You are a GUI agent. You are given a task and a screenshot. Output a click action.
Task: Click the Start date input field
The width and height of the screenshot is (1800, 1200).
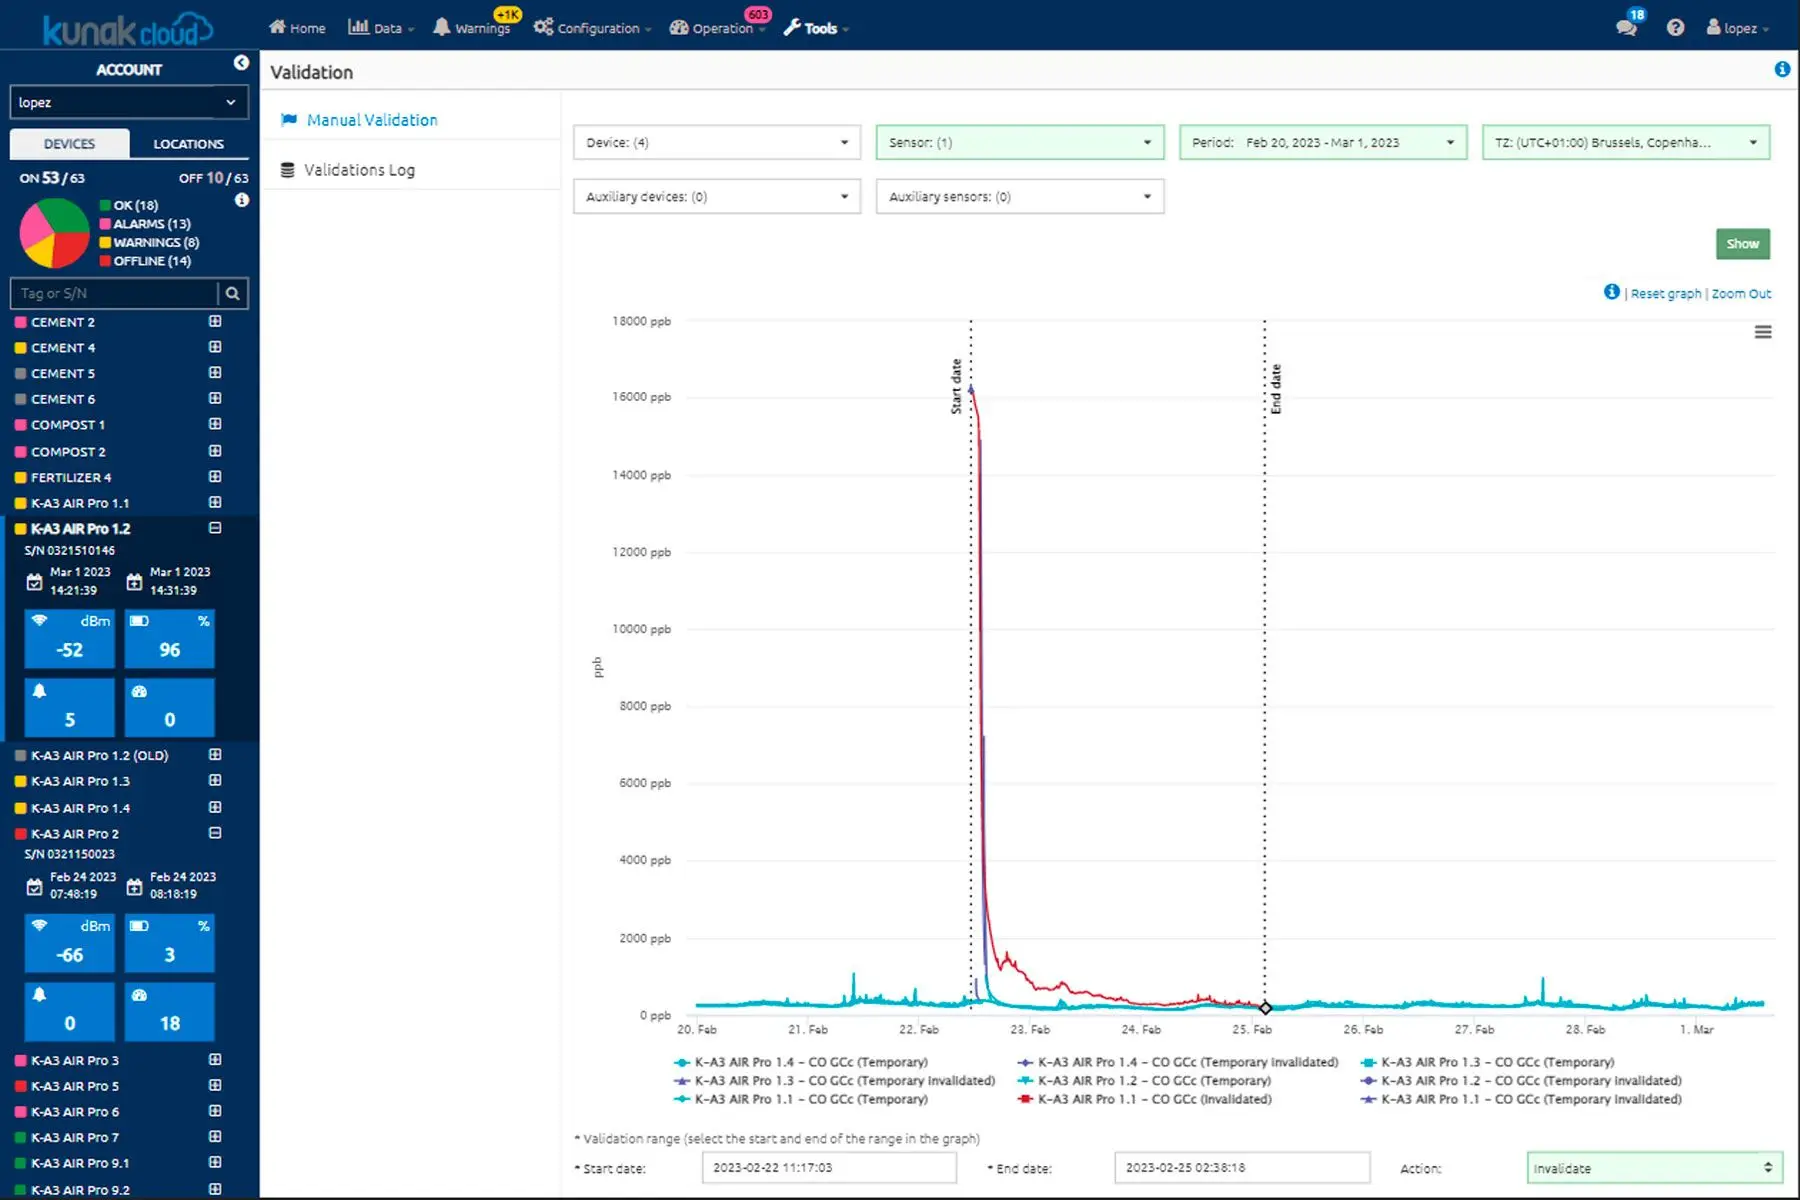pyautogui.click(x=829, y=1168)
